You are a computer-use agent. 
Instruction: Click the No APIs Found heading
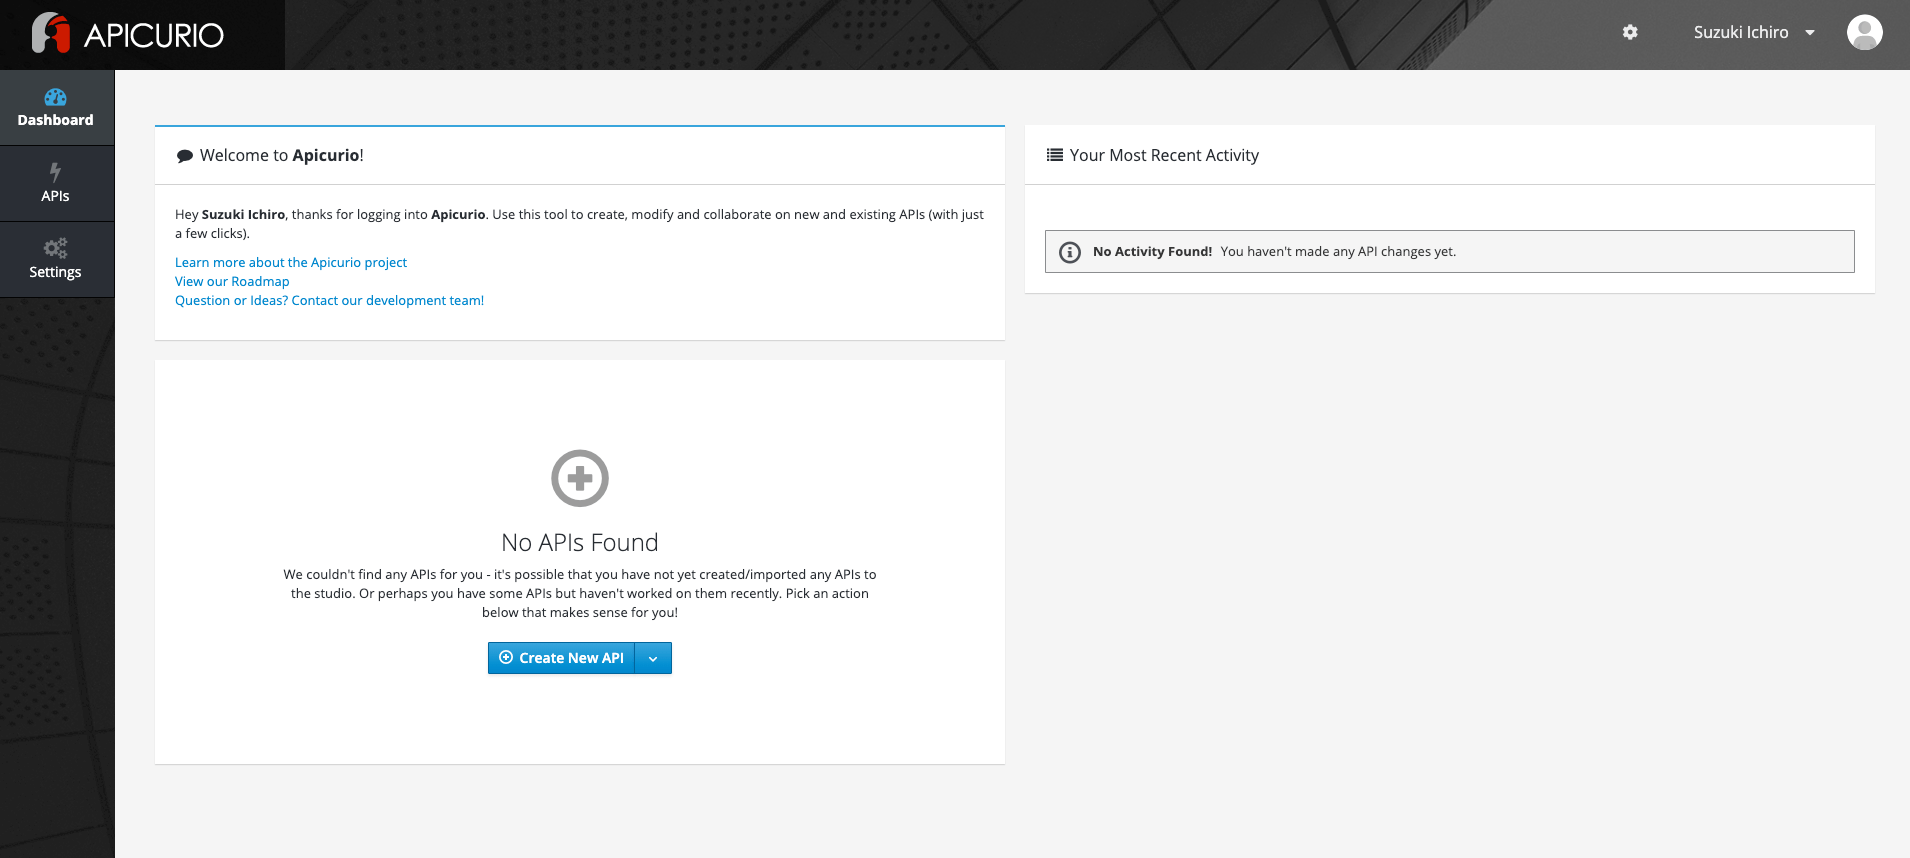point(580,542)
